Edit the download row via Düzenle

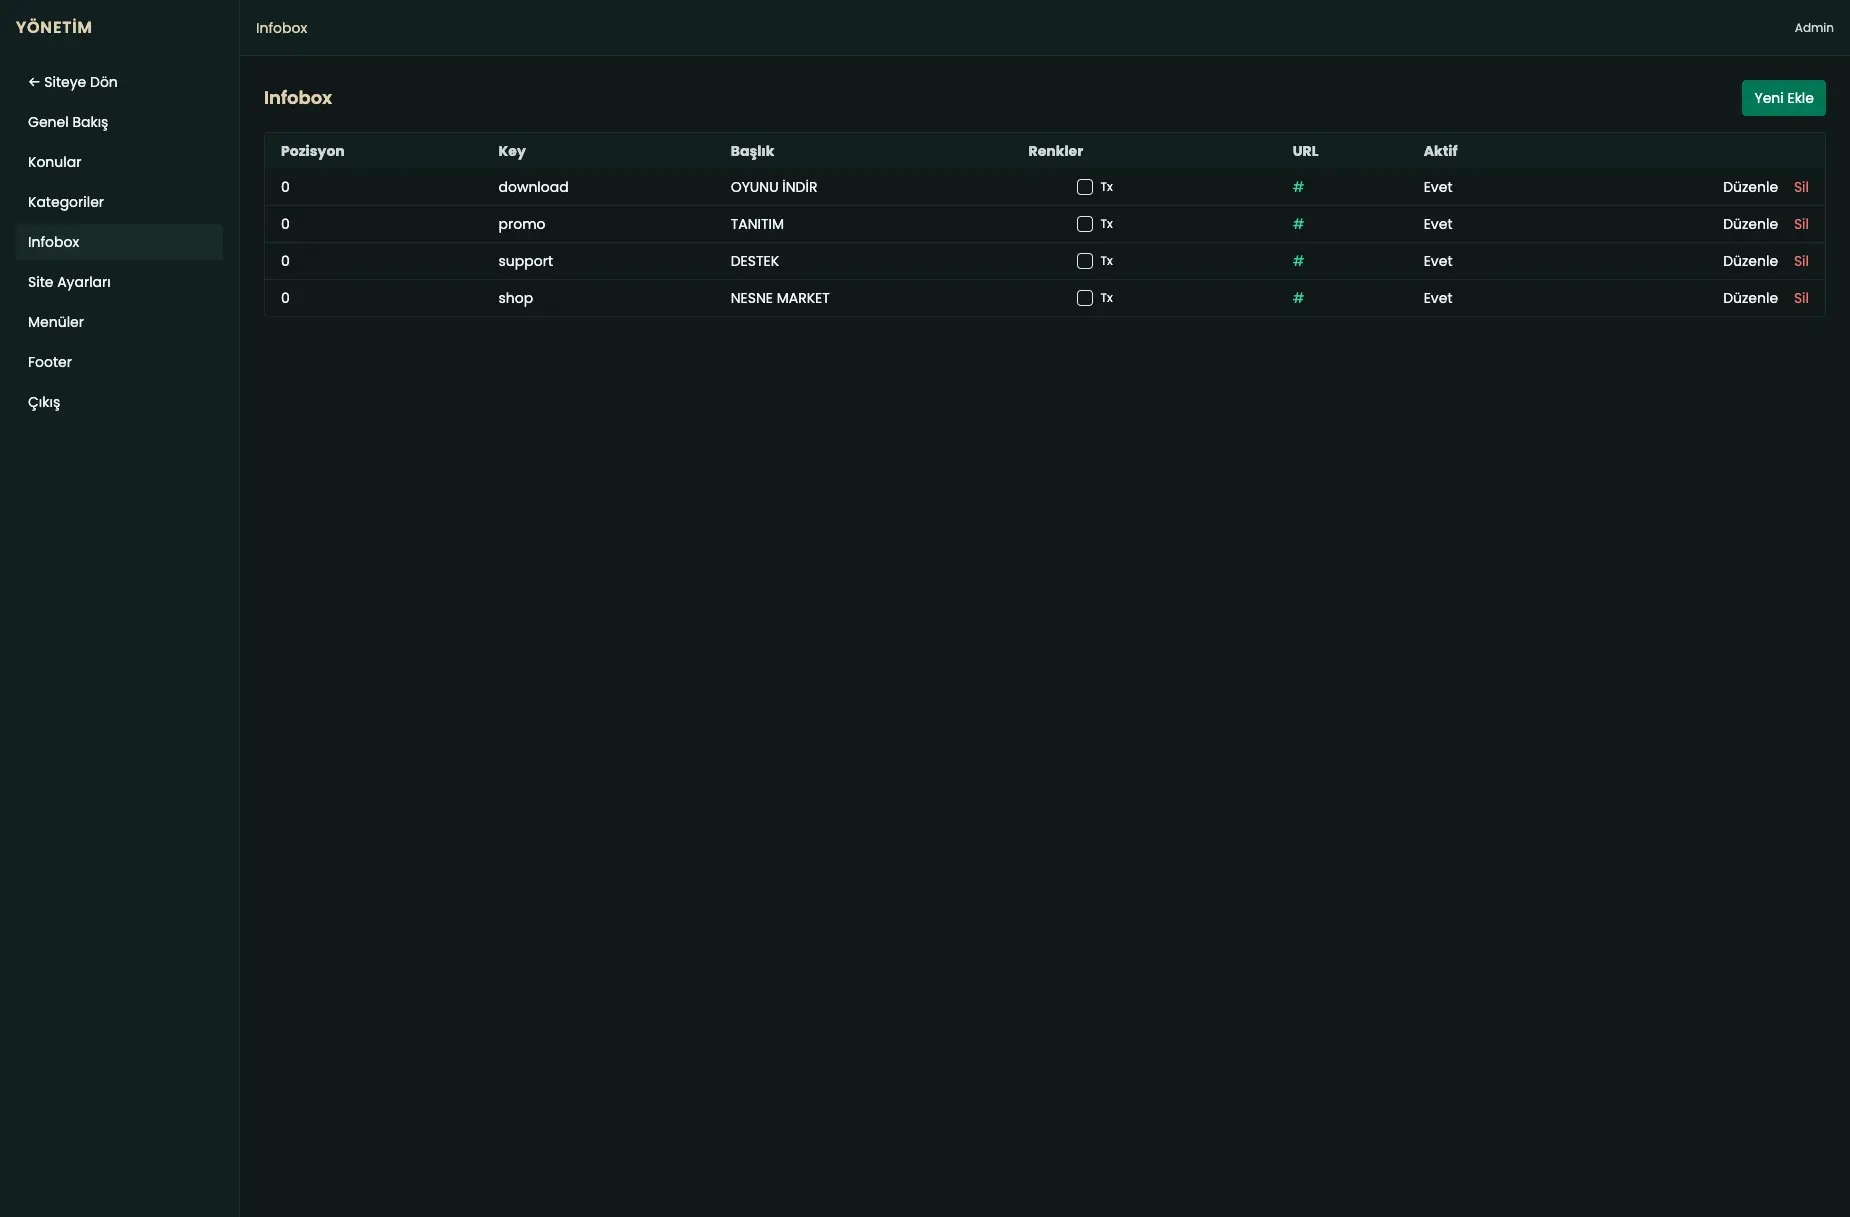pos(1750,187)
